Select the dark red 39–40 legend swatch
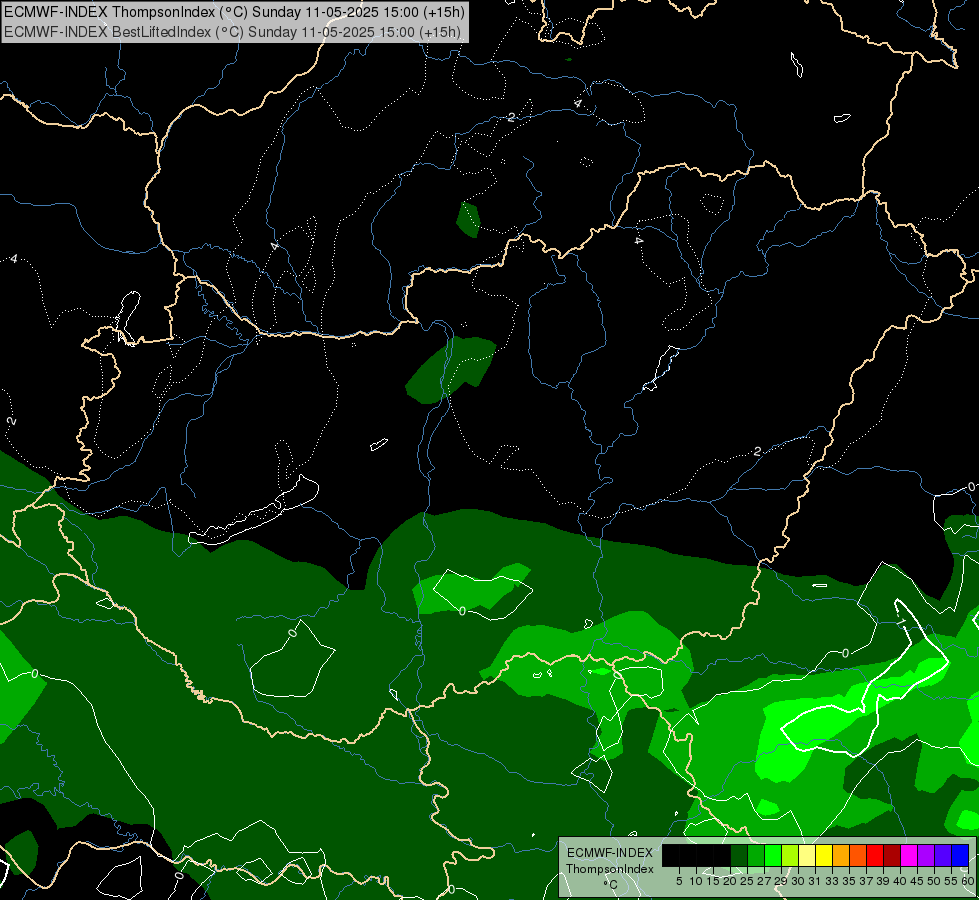Image resolution: width=979 pixels, height=900 pixels. pos(892,855)
